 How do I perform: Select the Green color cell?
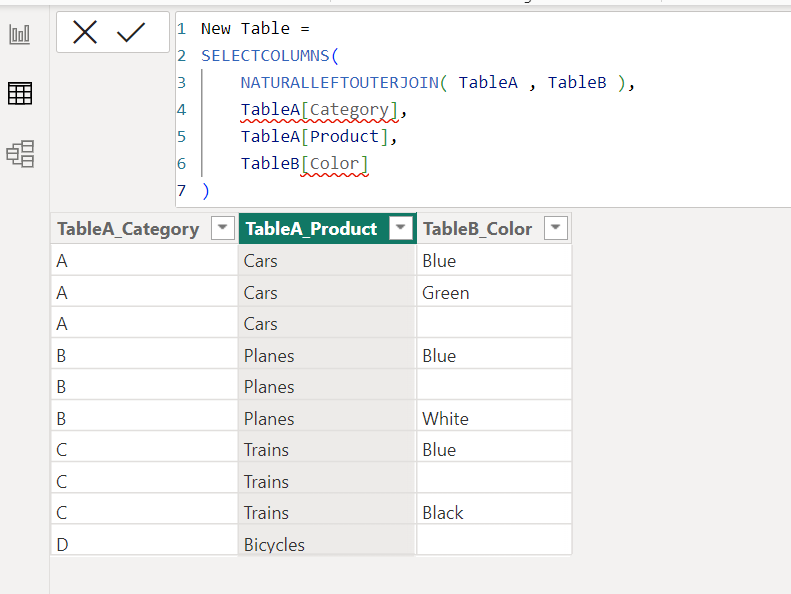494,293
